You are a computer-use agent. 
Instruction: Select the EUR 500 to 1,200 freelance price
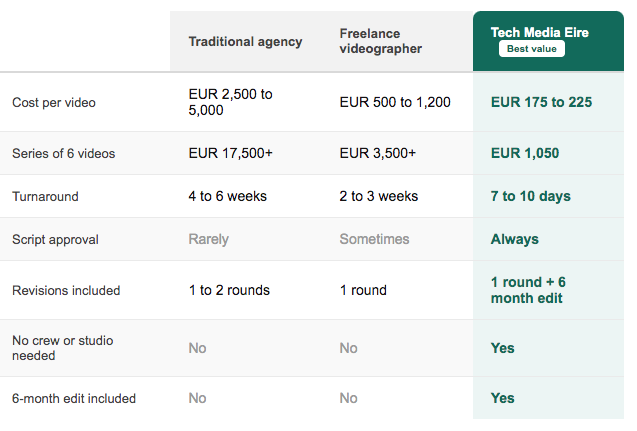click(x=395, y=102)
